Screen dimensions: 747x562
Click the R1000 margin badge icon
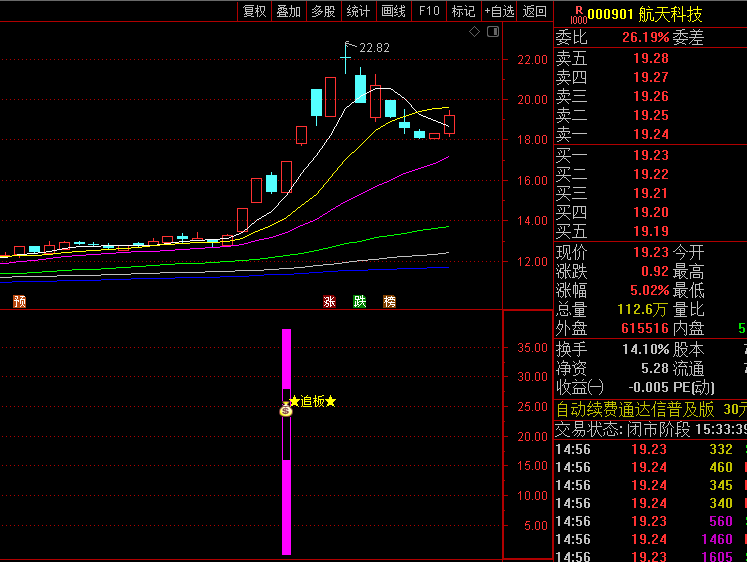point(576,14)
